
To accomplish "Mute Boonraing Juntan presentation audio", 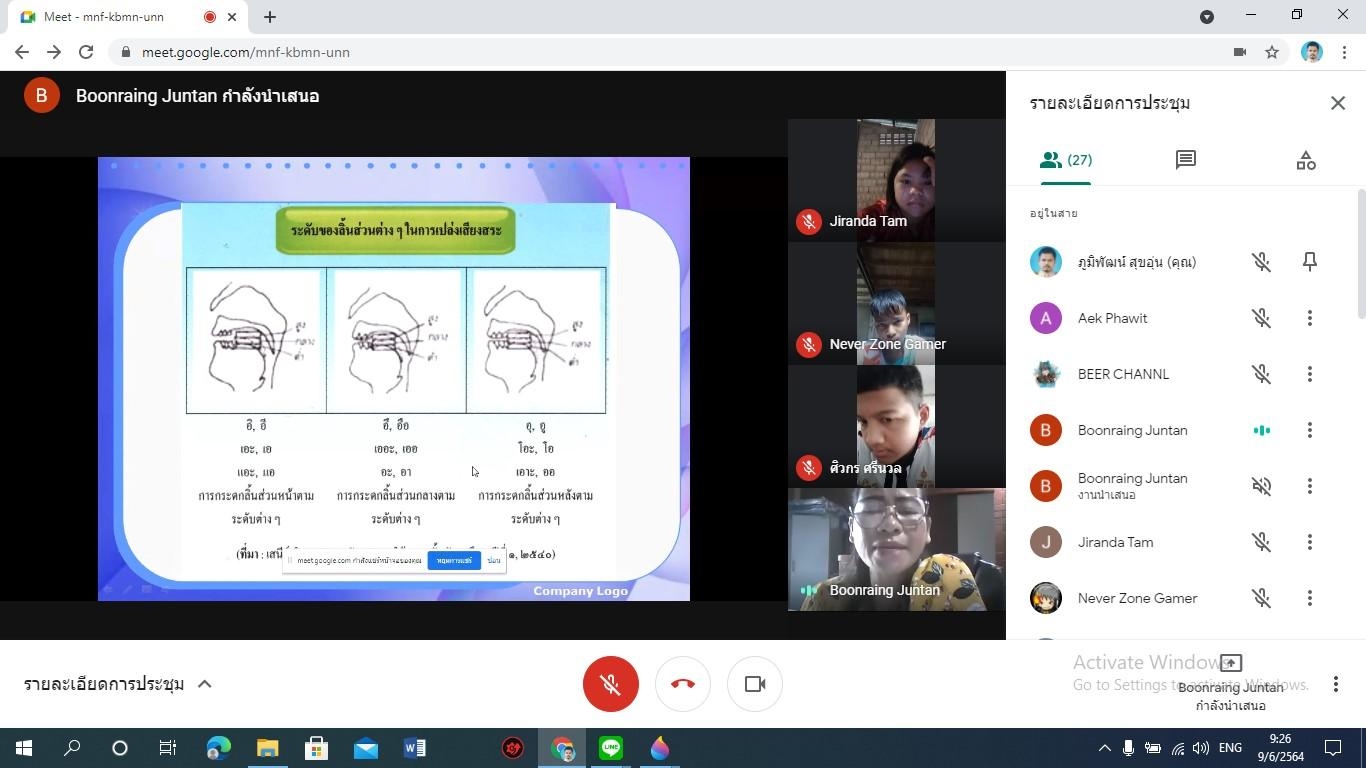I will pos(1261,486).
